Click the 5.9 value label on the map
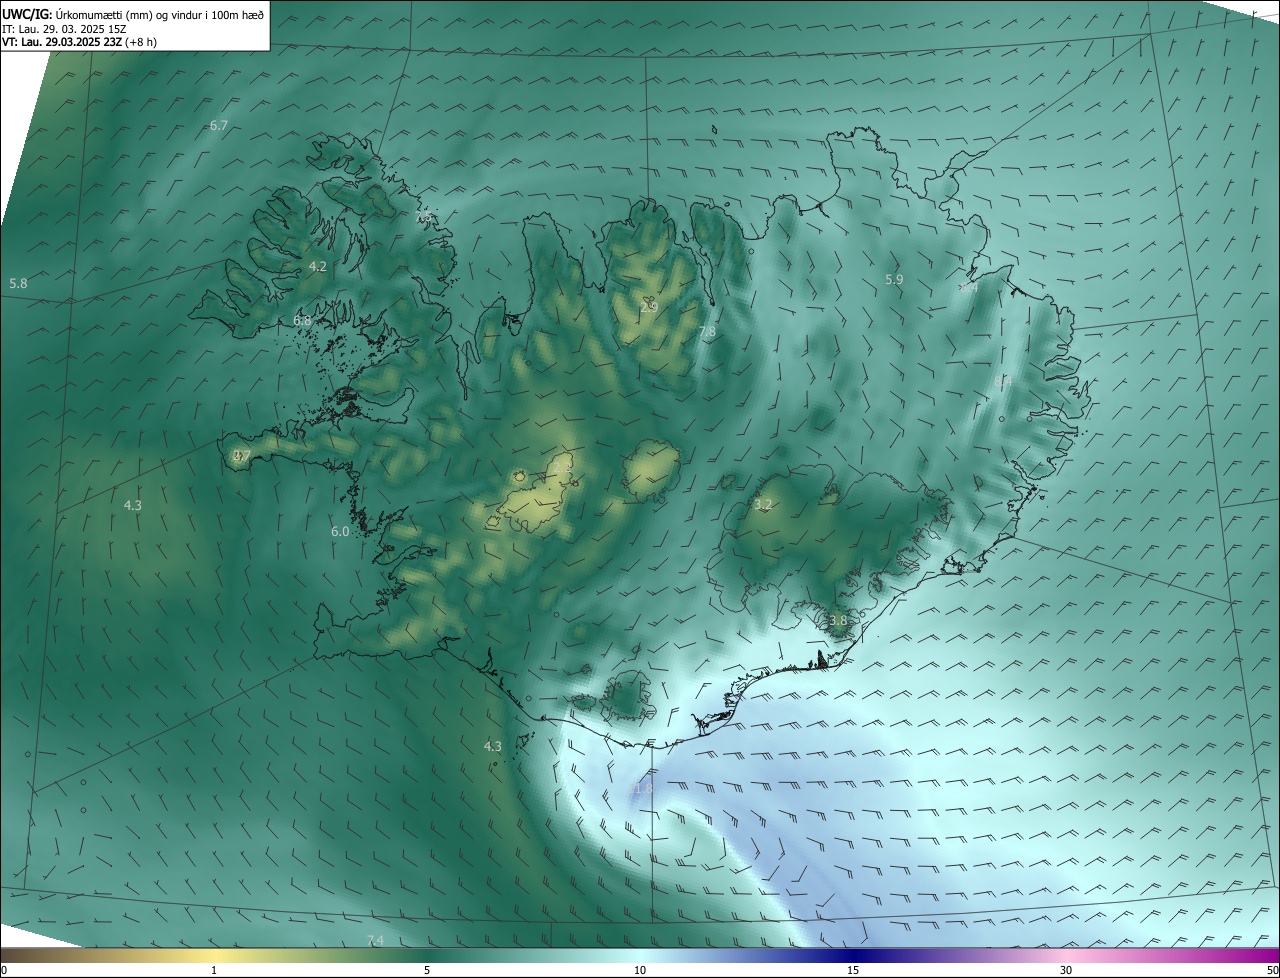The image size is (1280, 978). coord(894,280)
